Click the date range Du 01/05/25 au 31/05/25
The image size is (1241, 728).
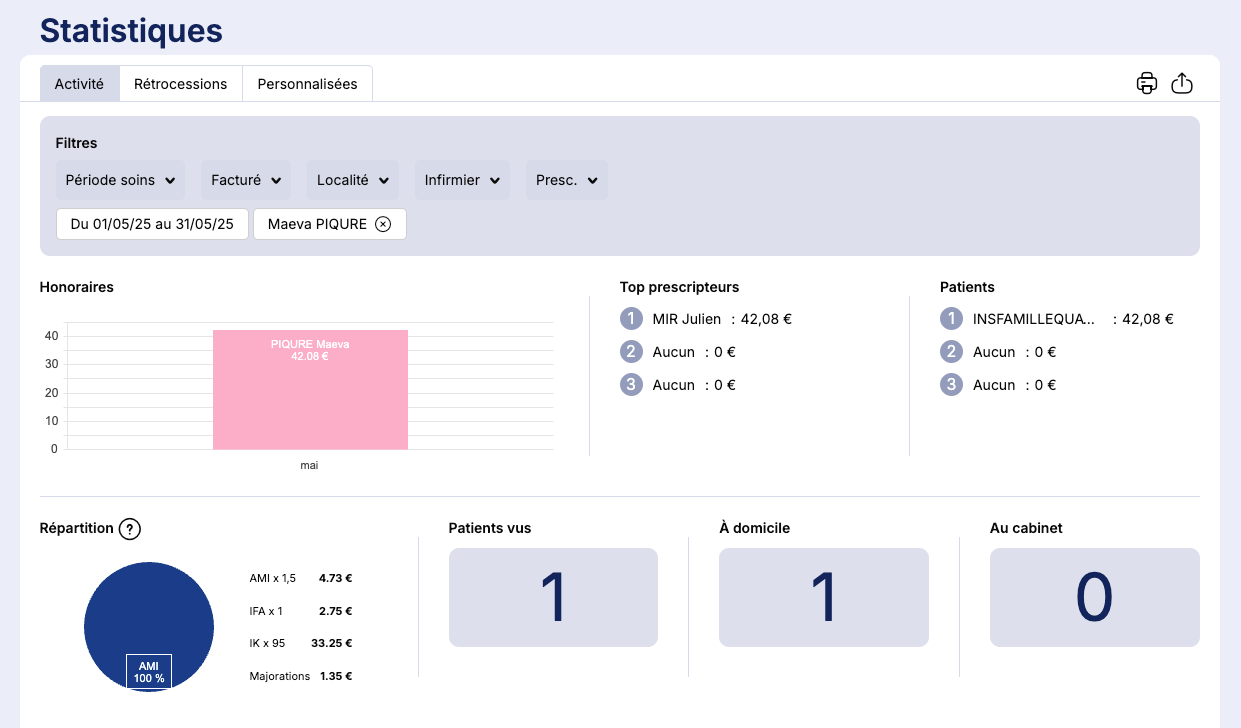152,224
